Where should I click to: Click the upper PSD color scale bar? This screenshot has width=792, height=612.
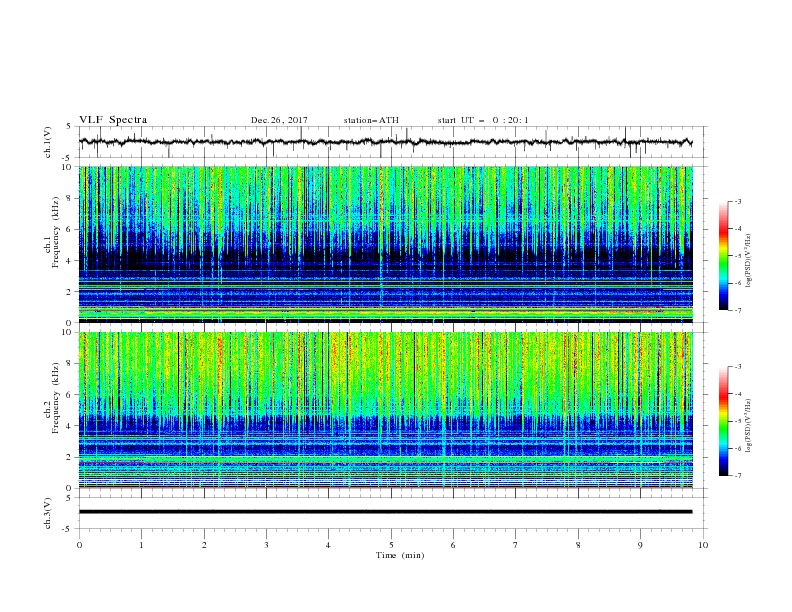[x=724, y=256]
